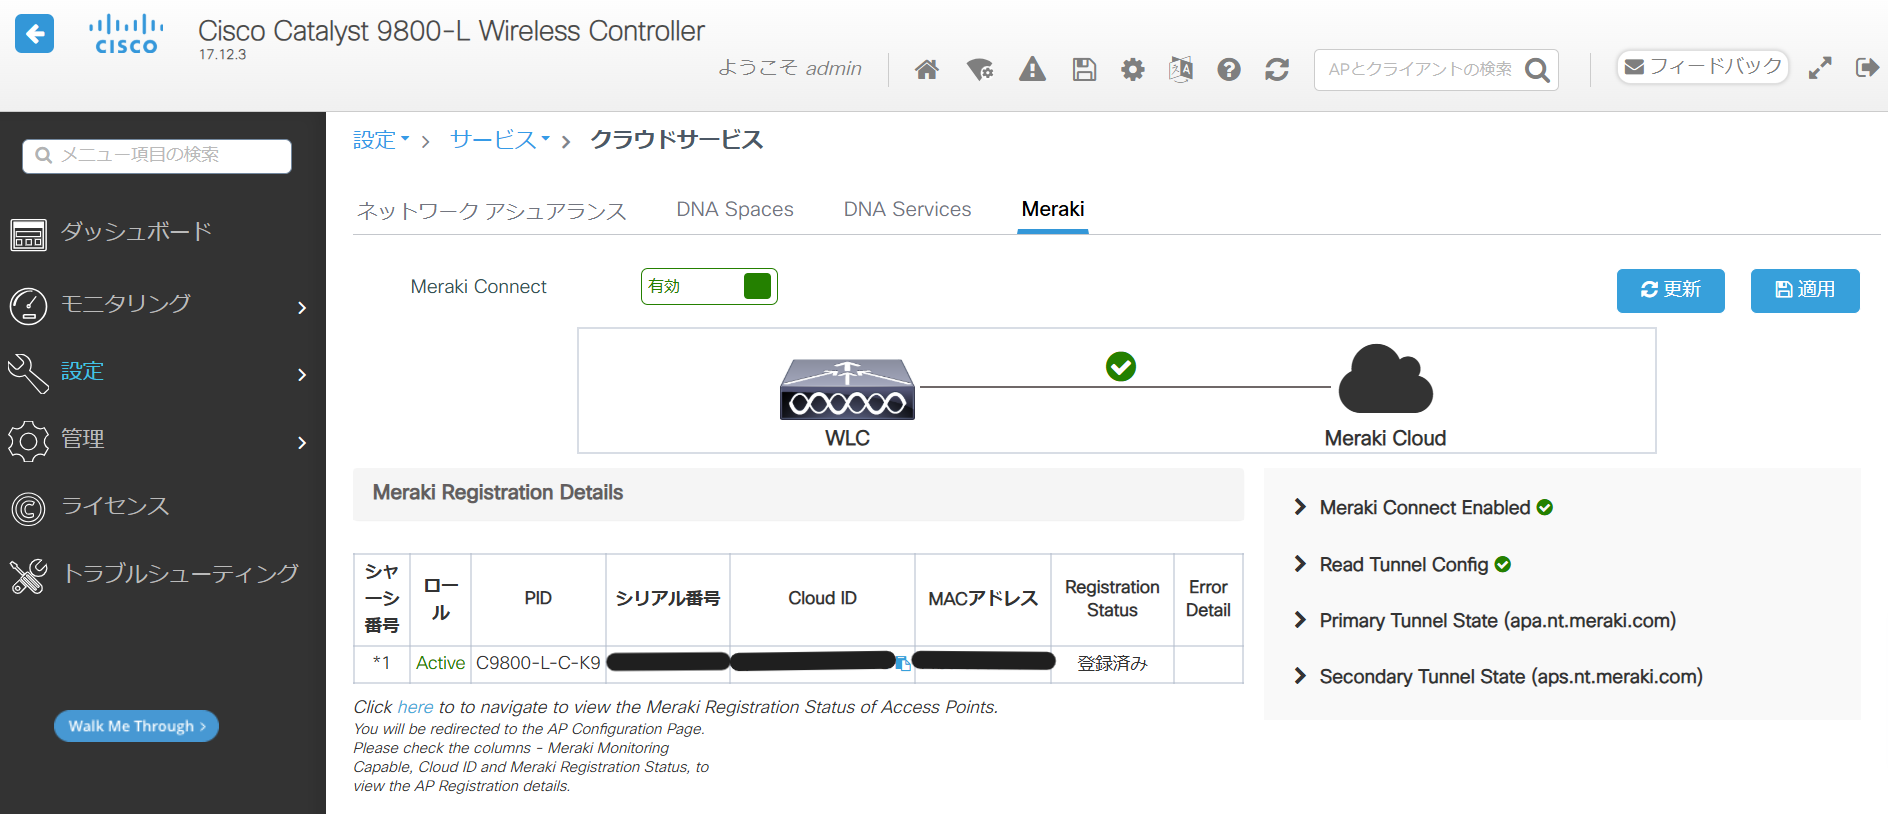This screenshot has width=1888, height=814.
Task: Switch to DNA Spaces tab
Action: [735, 209]
